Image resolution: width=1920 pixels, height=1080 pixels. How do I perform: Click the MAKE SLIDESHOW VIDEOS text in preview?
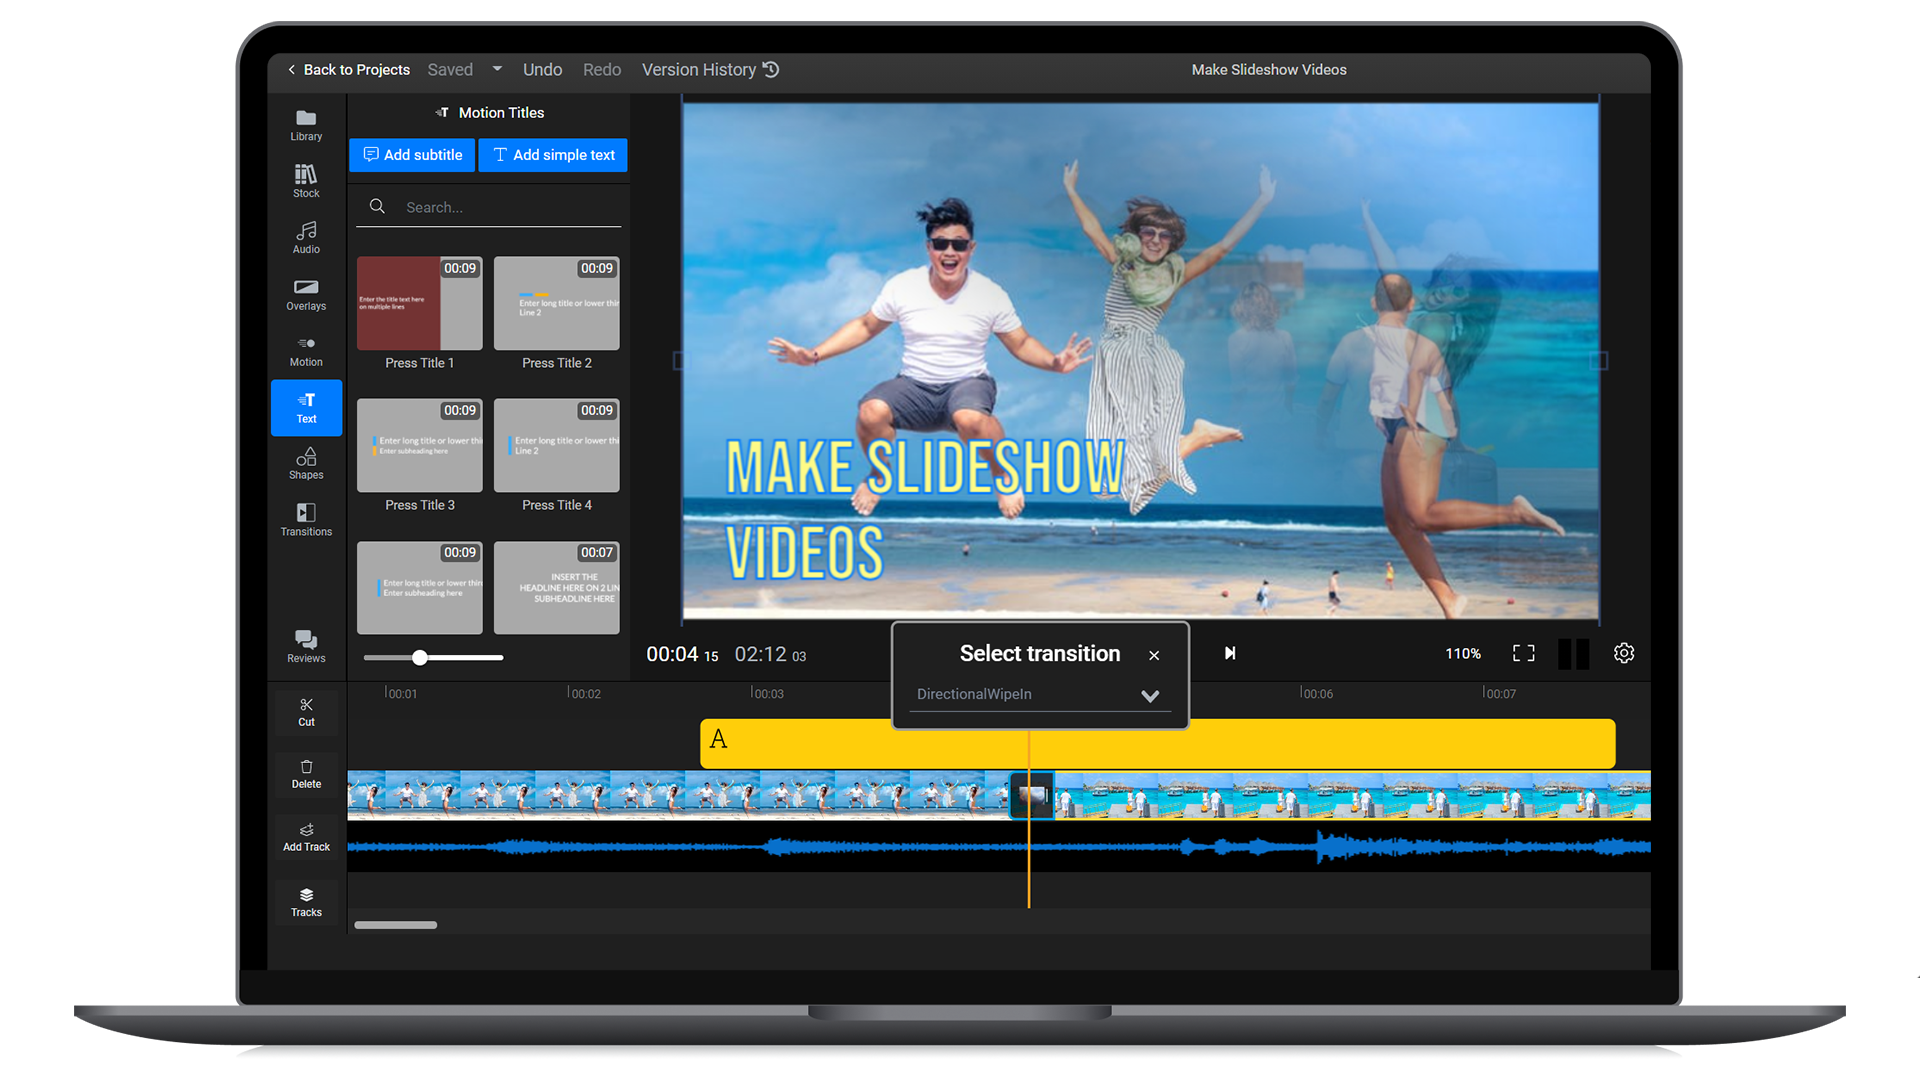point(925,510)
